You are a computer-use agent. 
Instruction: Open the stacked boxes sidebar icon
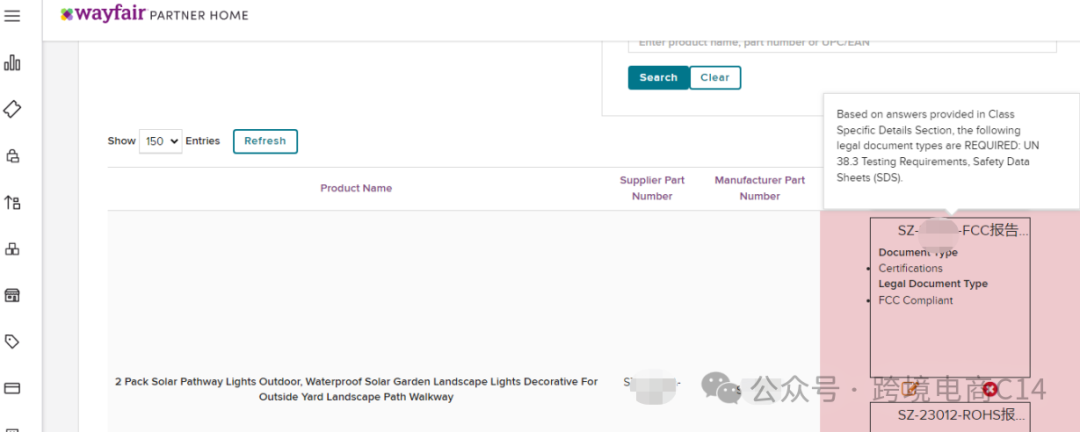click(13, 249)
